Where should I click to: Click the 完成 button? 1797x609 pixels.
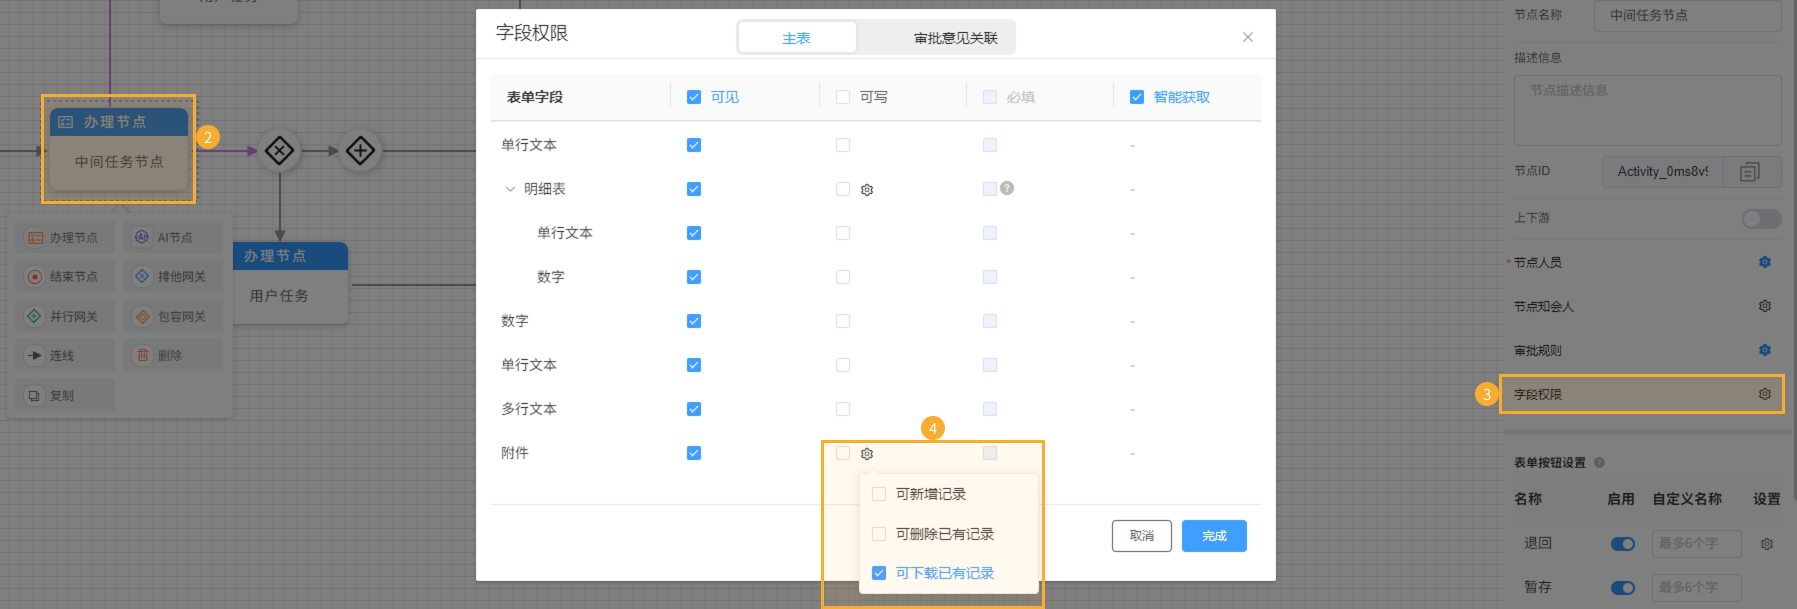[x=1214, y=536]
